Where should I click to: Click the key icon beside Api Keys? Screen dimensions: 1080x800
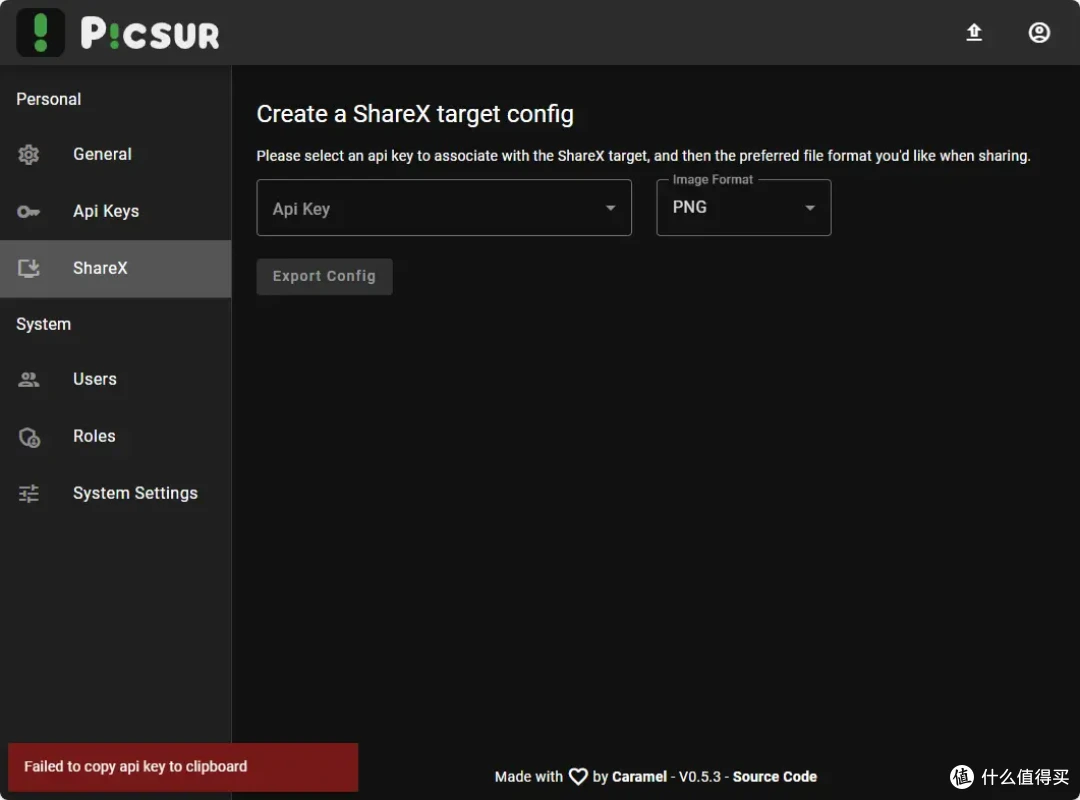pyautogui.click(x=28, y=212)
